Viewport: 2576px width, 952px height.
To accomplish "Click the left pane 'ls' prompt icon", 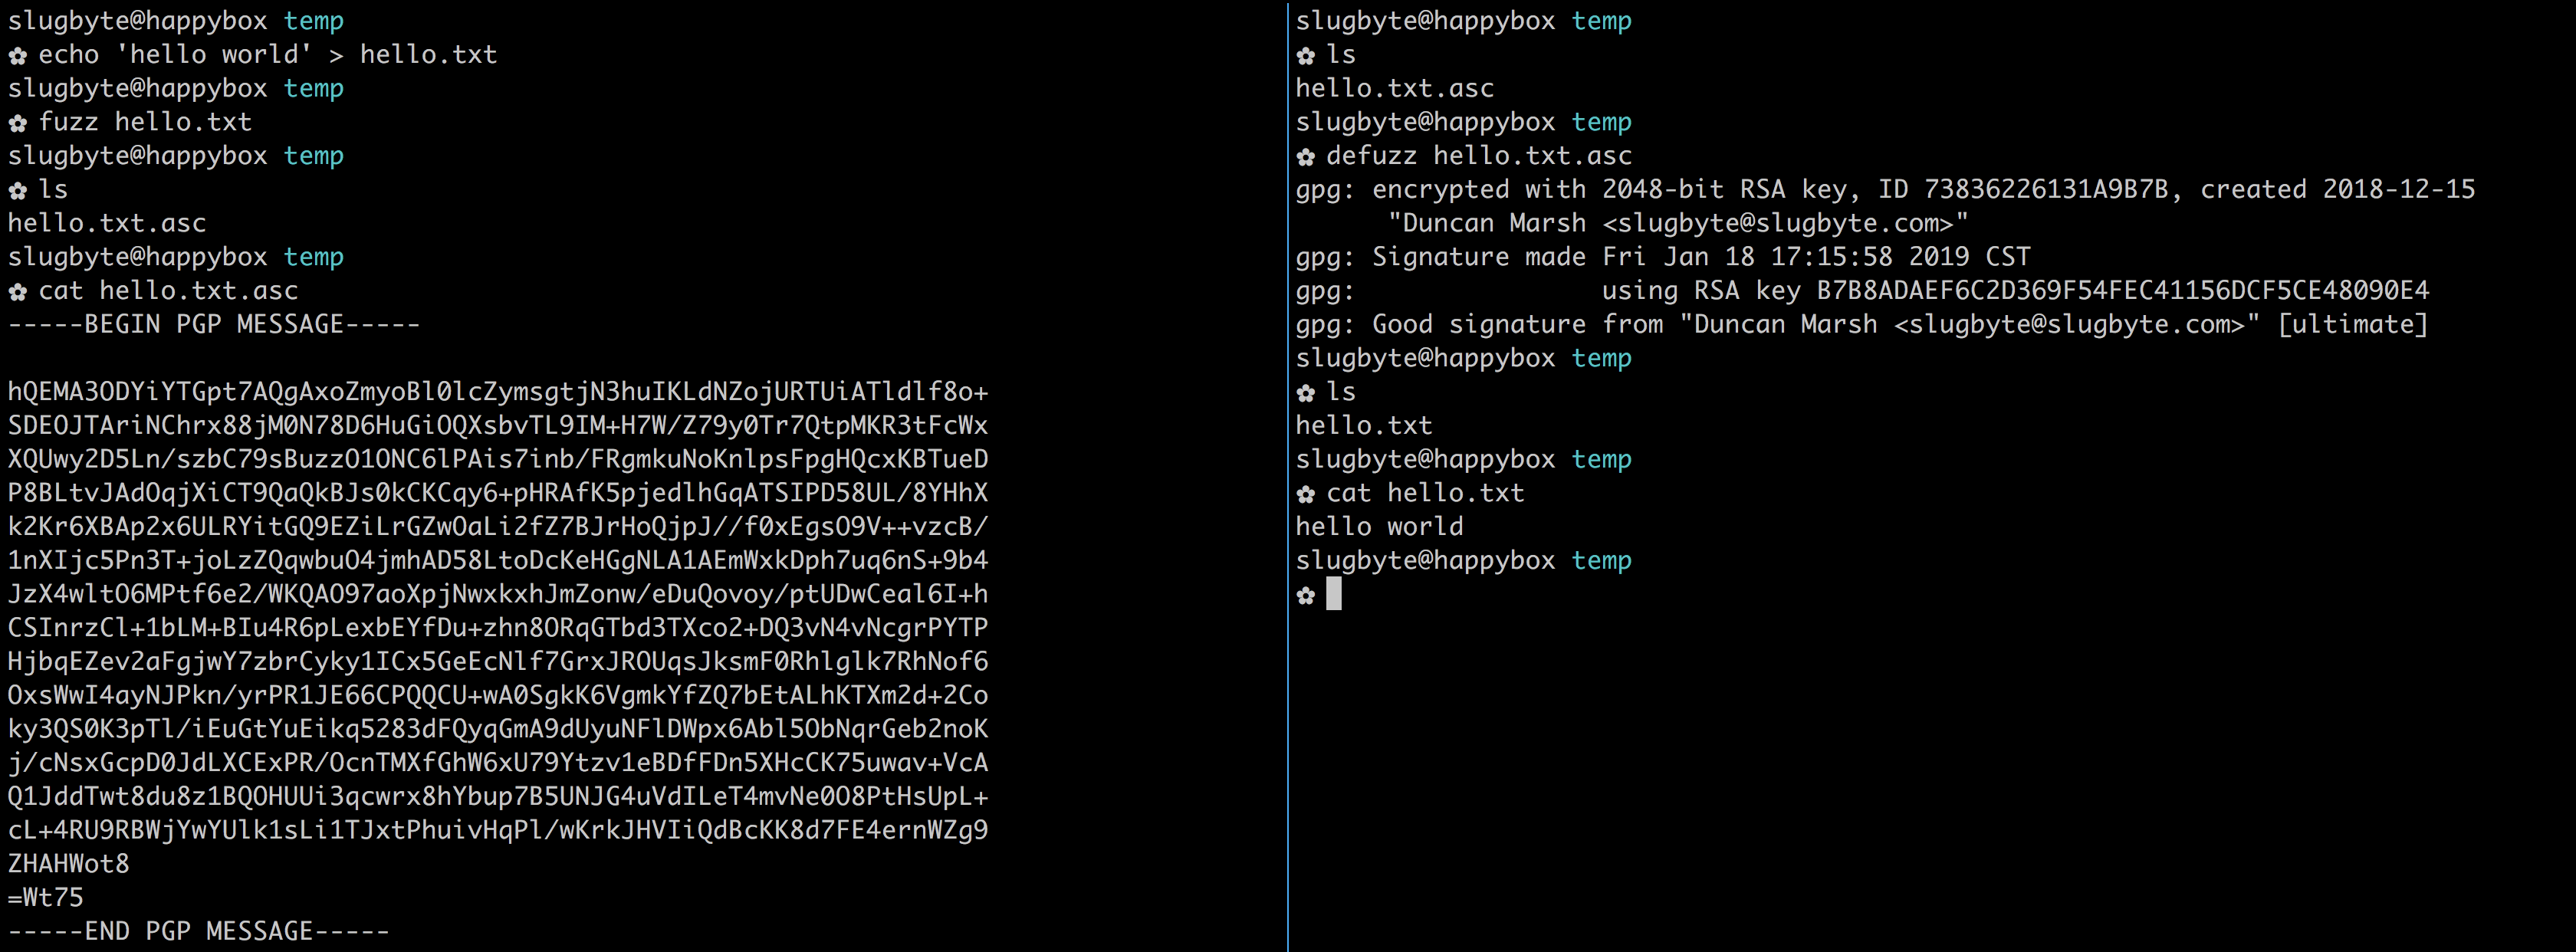I will [18, 191].
